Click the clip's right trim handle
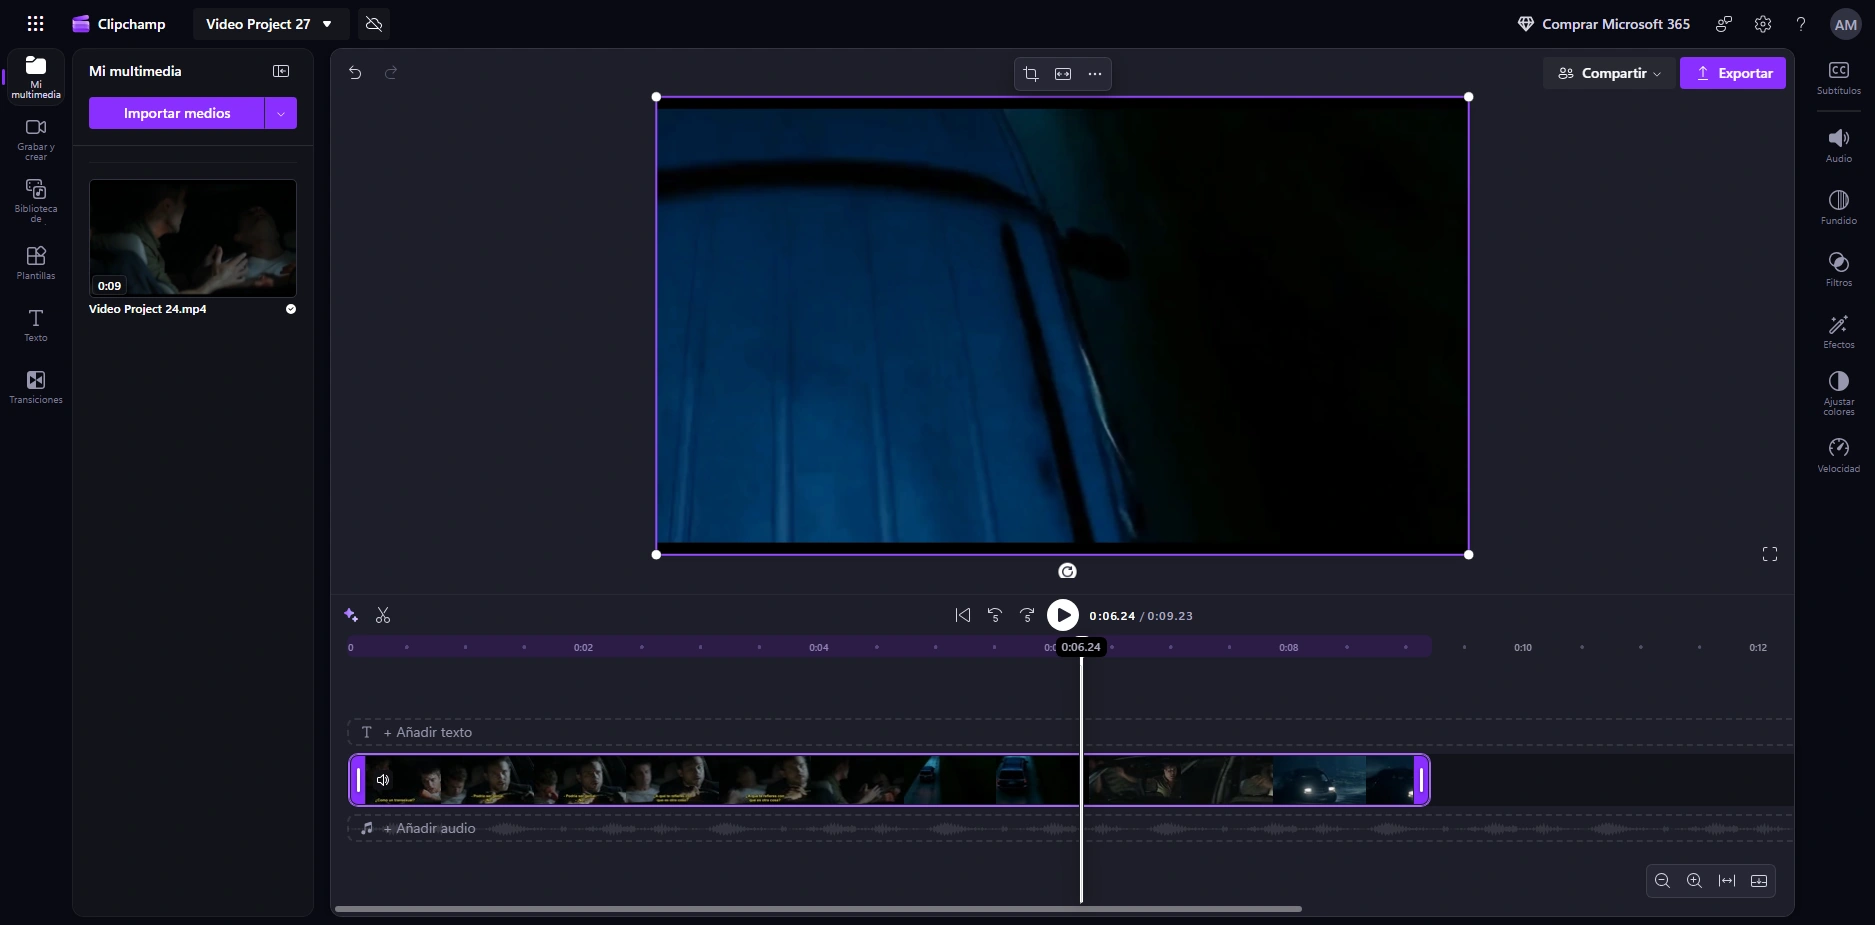 click(x=1421, y=780)
